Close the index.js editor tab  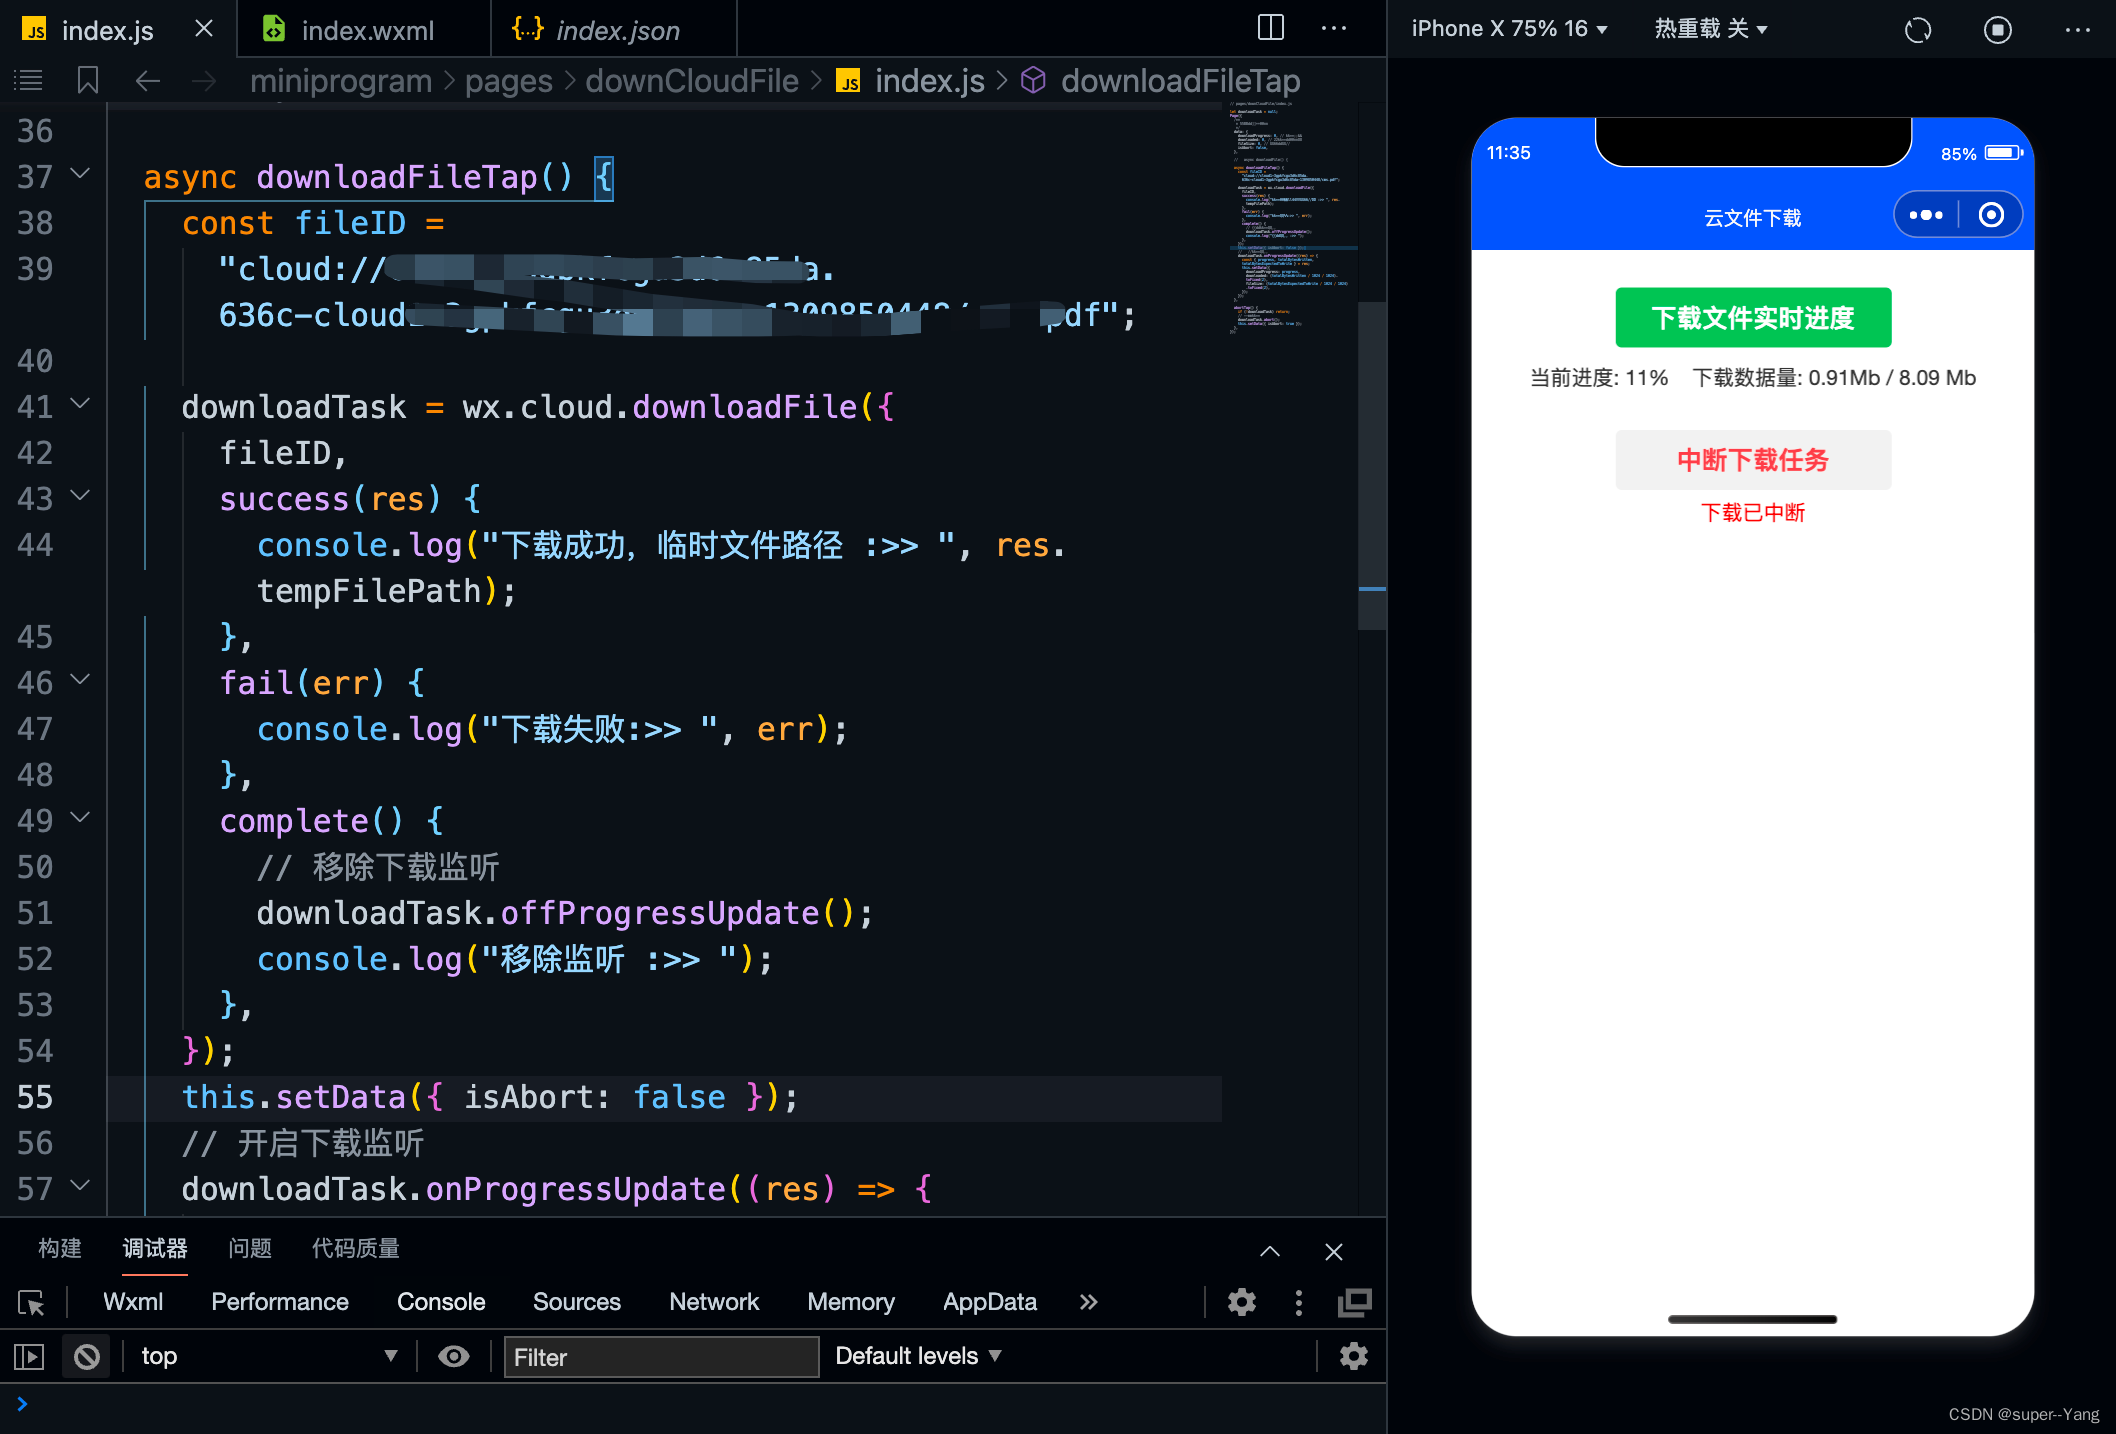pyautogui.click(x=204, y=29)
